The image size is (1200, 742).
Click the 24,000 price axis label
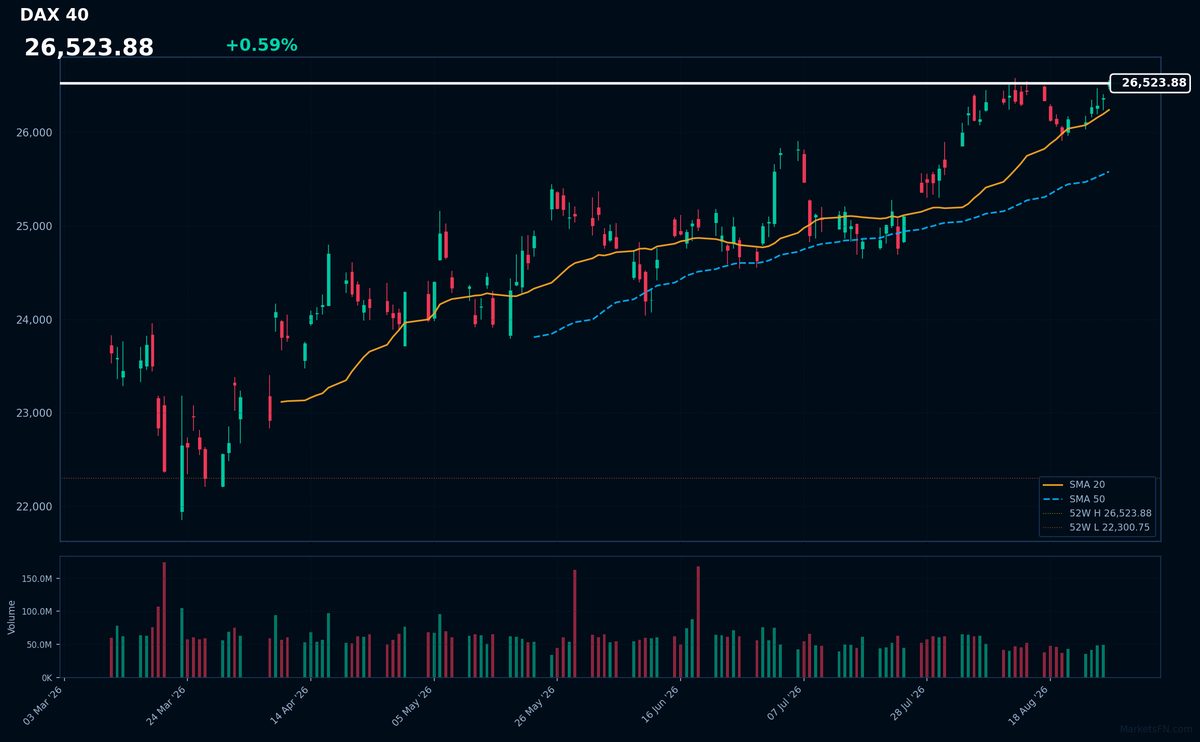(35, 320)
